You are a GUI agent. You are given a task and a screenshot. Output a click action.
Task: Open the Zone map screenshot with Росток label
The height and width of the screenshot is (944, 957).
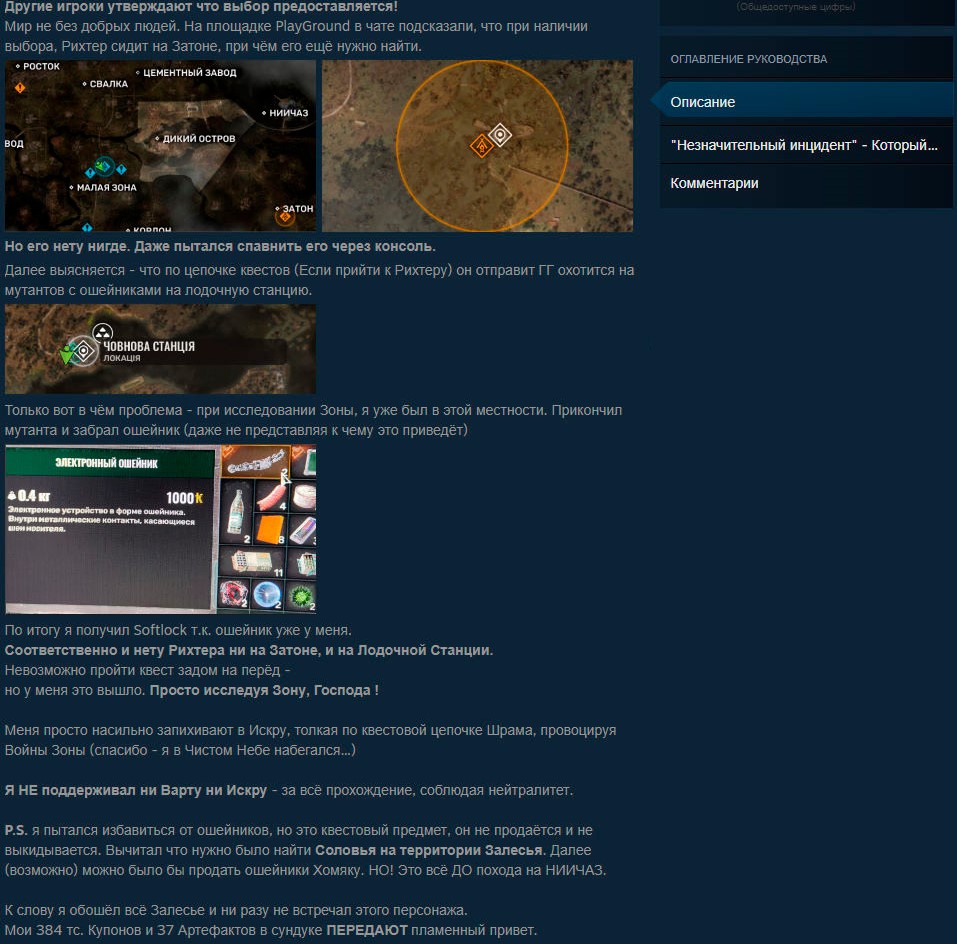click(161, 145)
